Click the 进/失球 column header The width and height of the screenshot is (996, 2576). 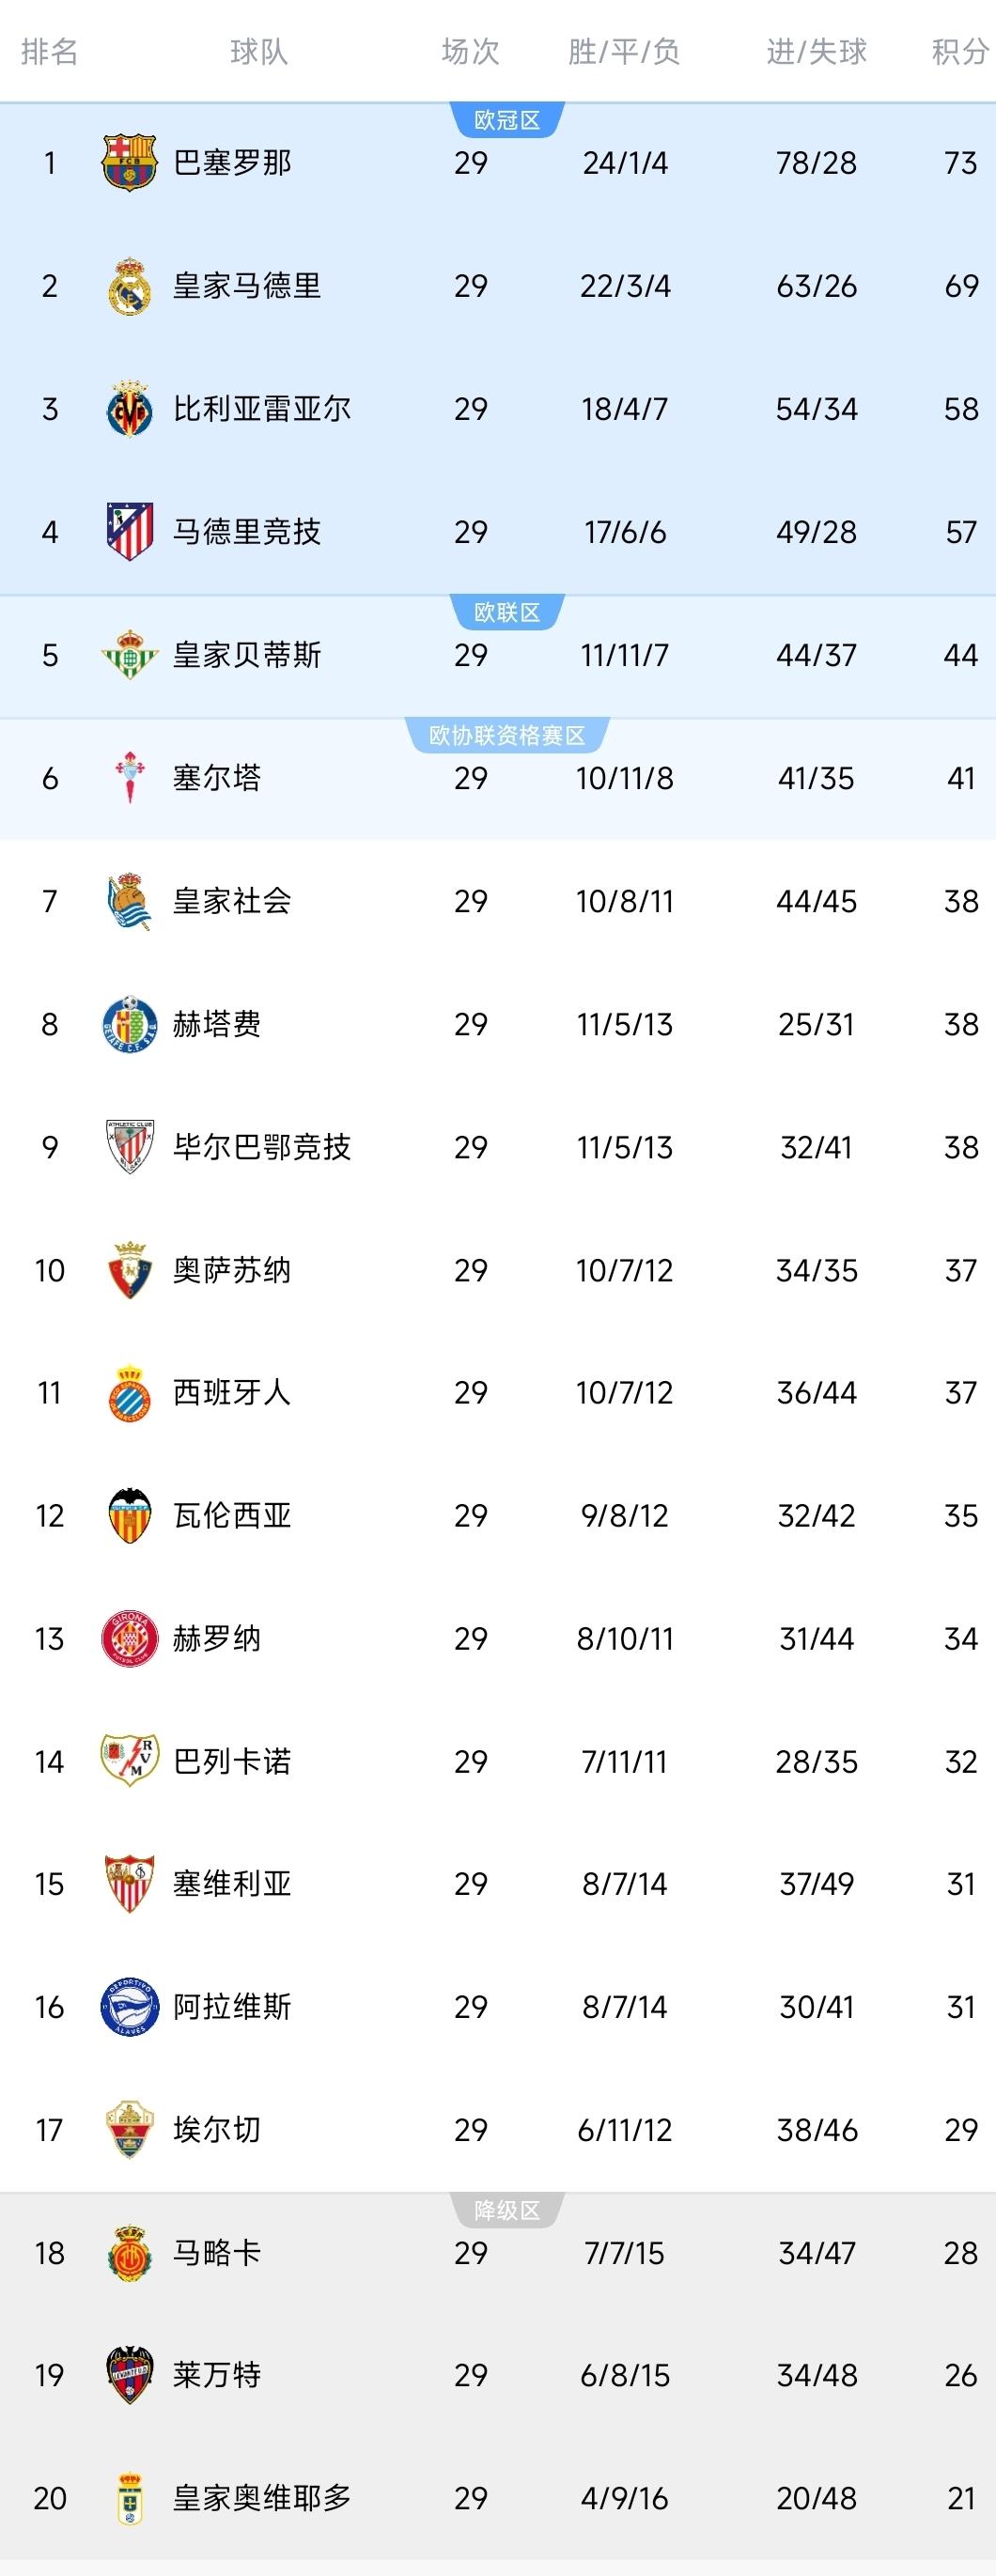click(816, 52)
